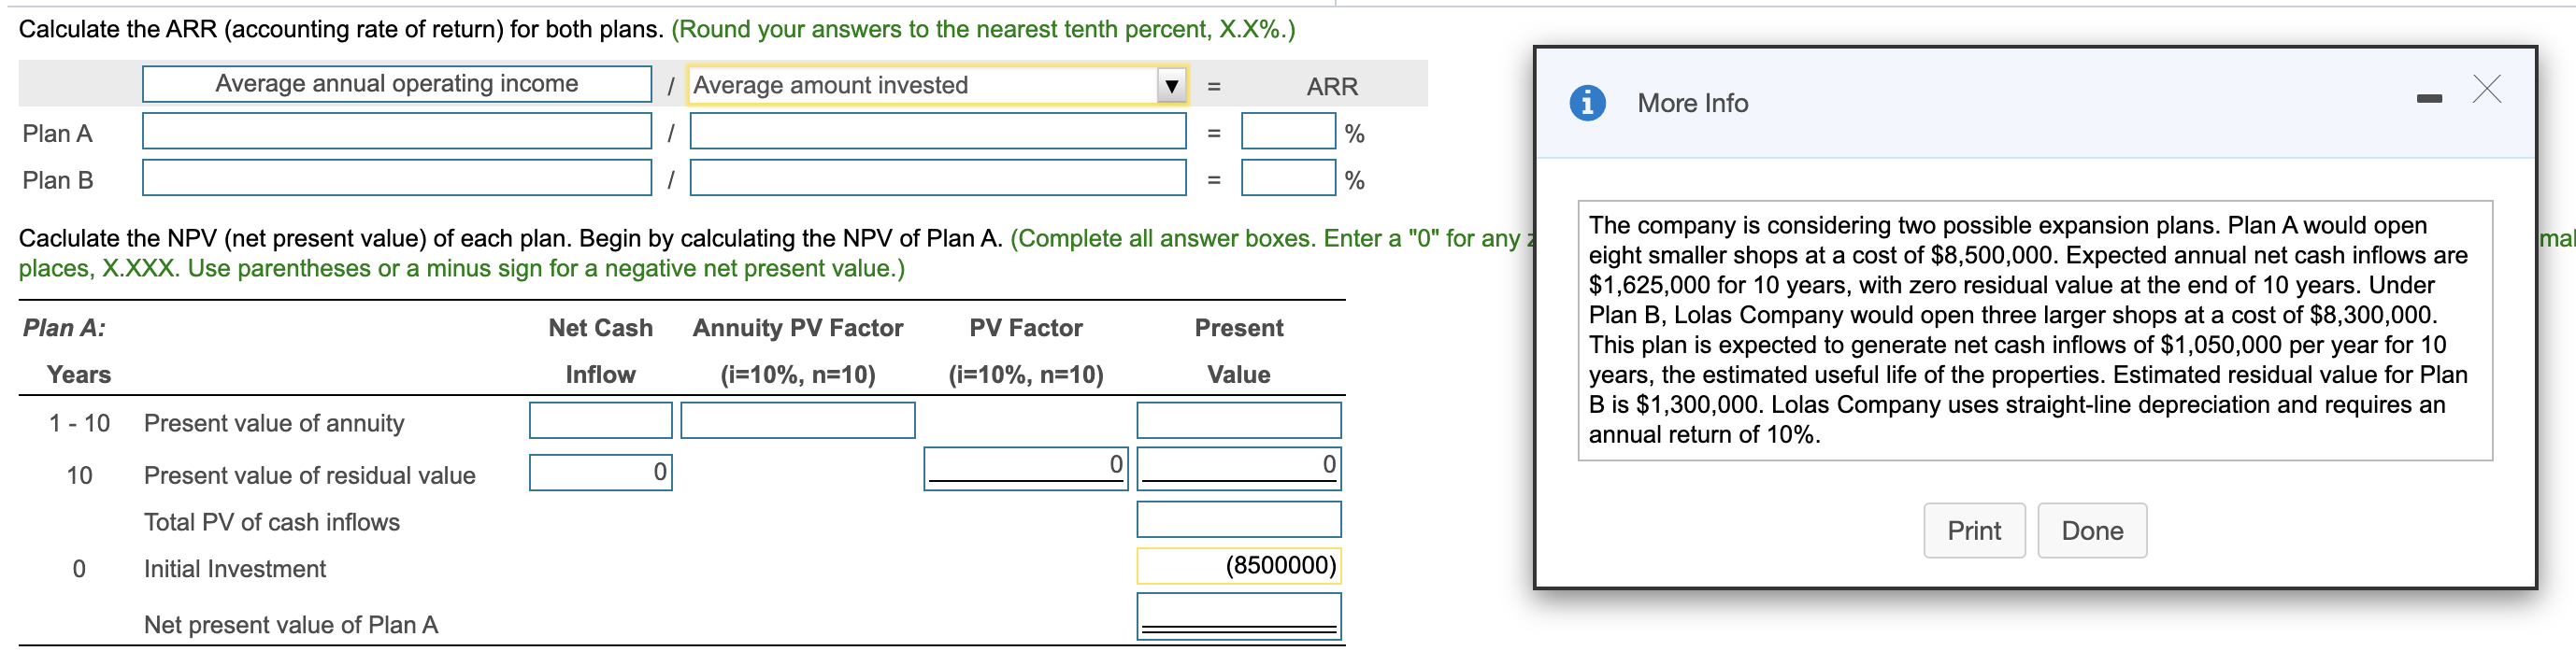Click Plan A denominator input field
Image resolution: width=2576 pixels, height=665 pixels.
(937, 131)
